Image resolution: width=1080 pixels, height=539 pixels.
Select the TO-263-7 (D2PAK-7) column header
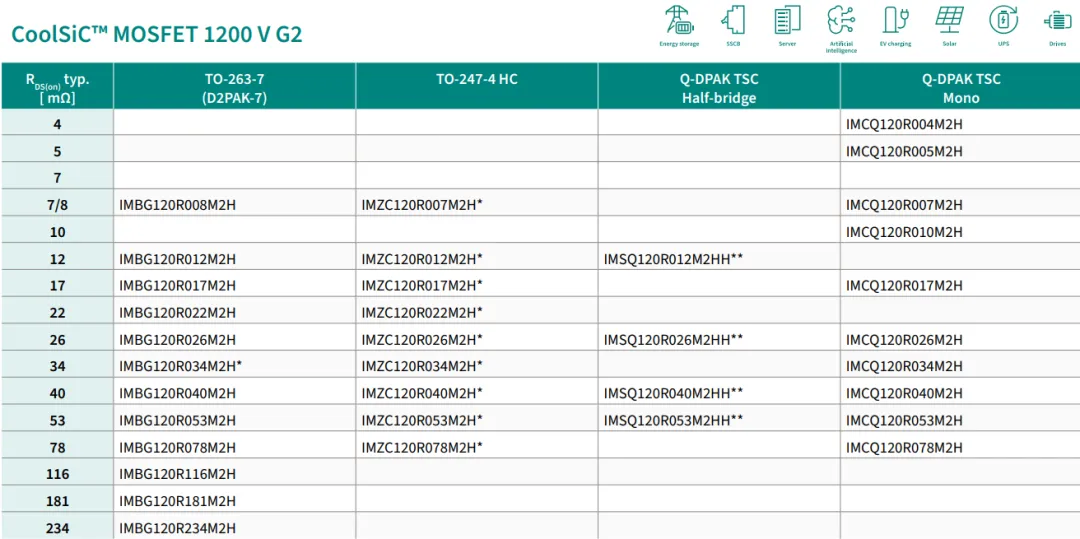pyautogui.click(x=235, y=87)
